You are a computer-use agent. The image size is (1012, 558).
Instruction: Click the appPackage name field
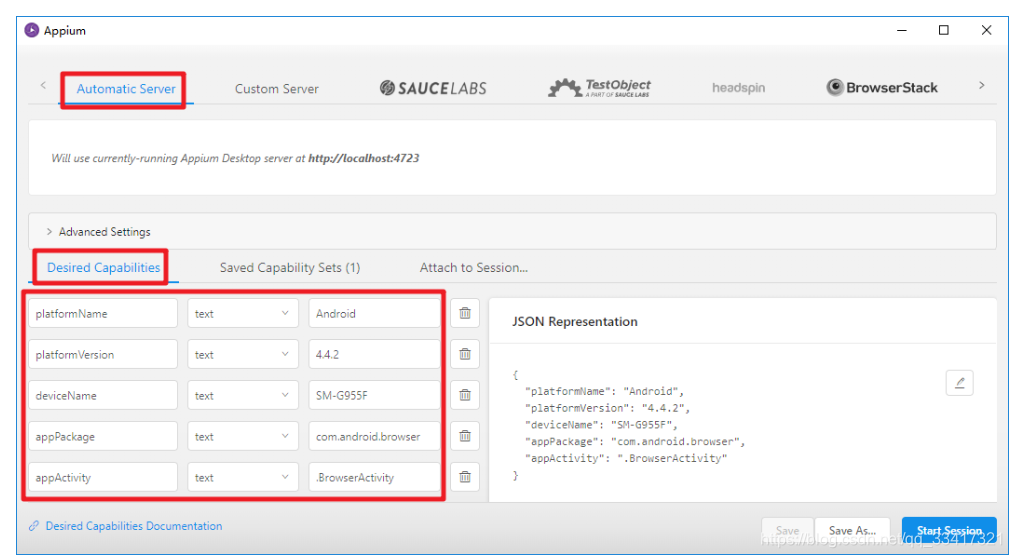[x=103, y=436]
